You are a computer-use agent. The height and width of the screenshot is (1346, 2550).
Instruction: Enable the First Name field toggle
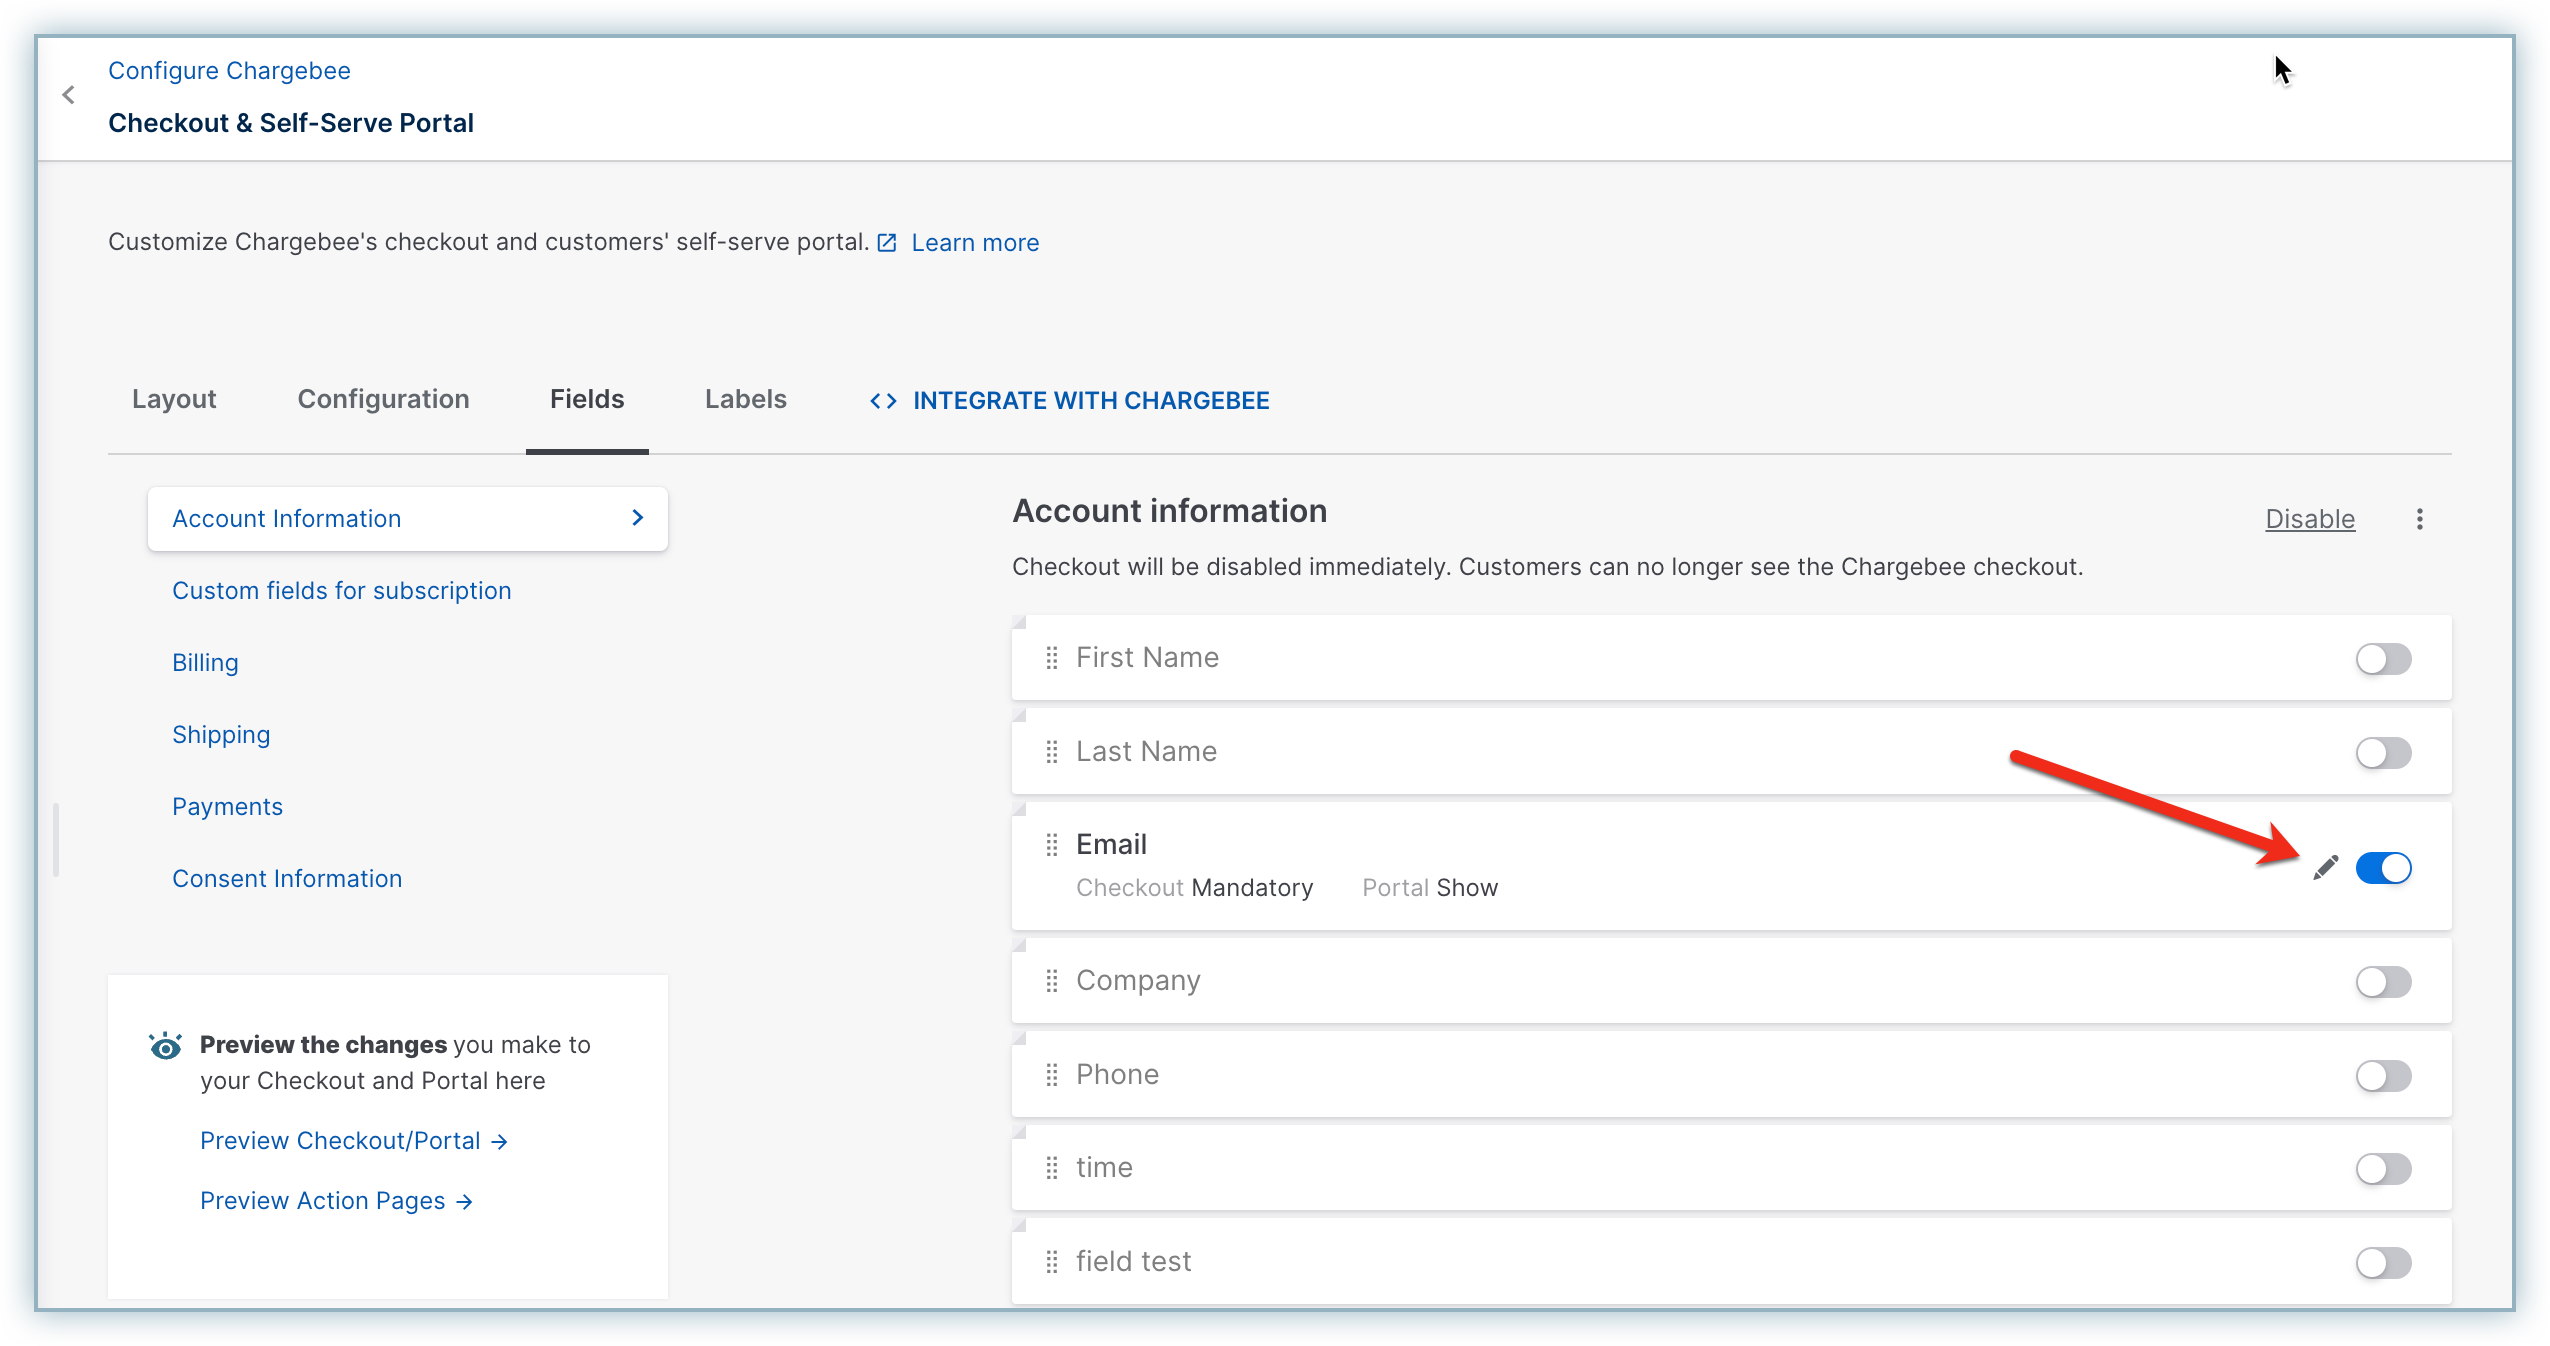2383,659
